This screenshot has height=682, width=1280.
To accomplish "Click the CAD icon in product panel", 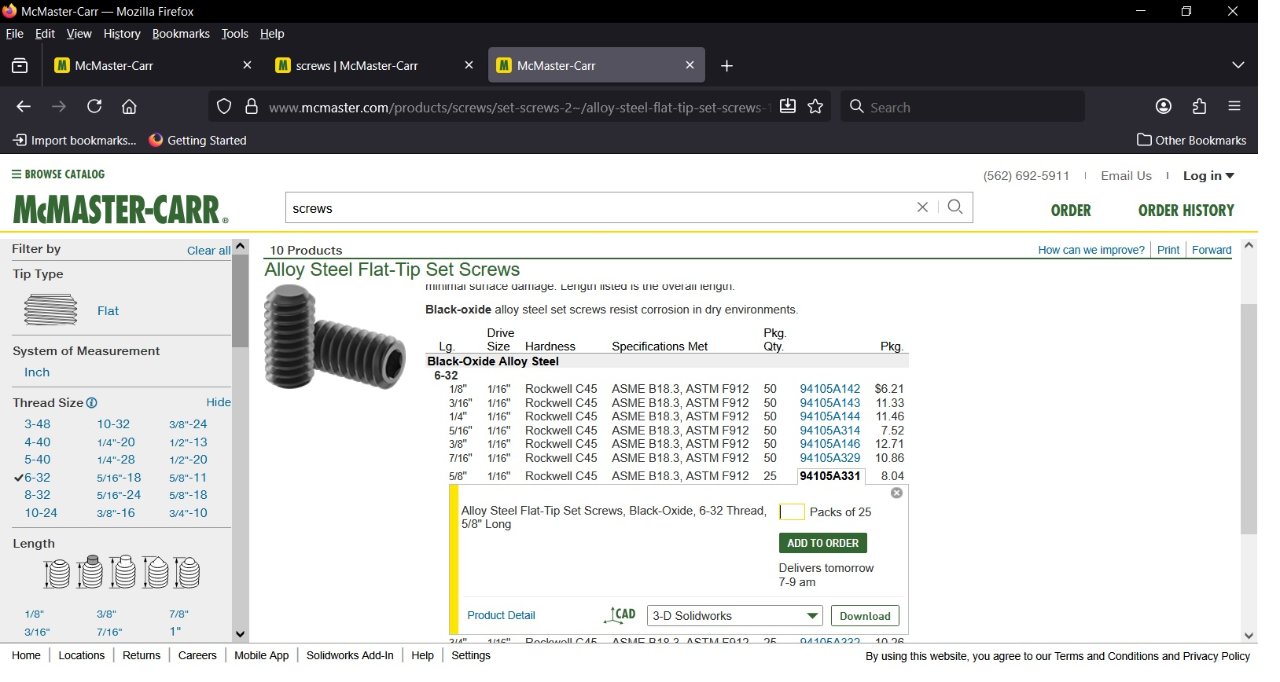I will 620,615.
